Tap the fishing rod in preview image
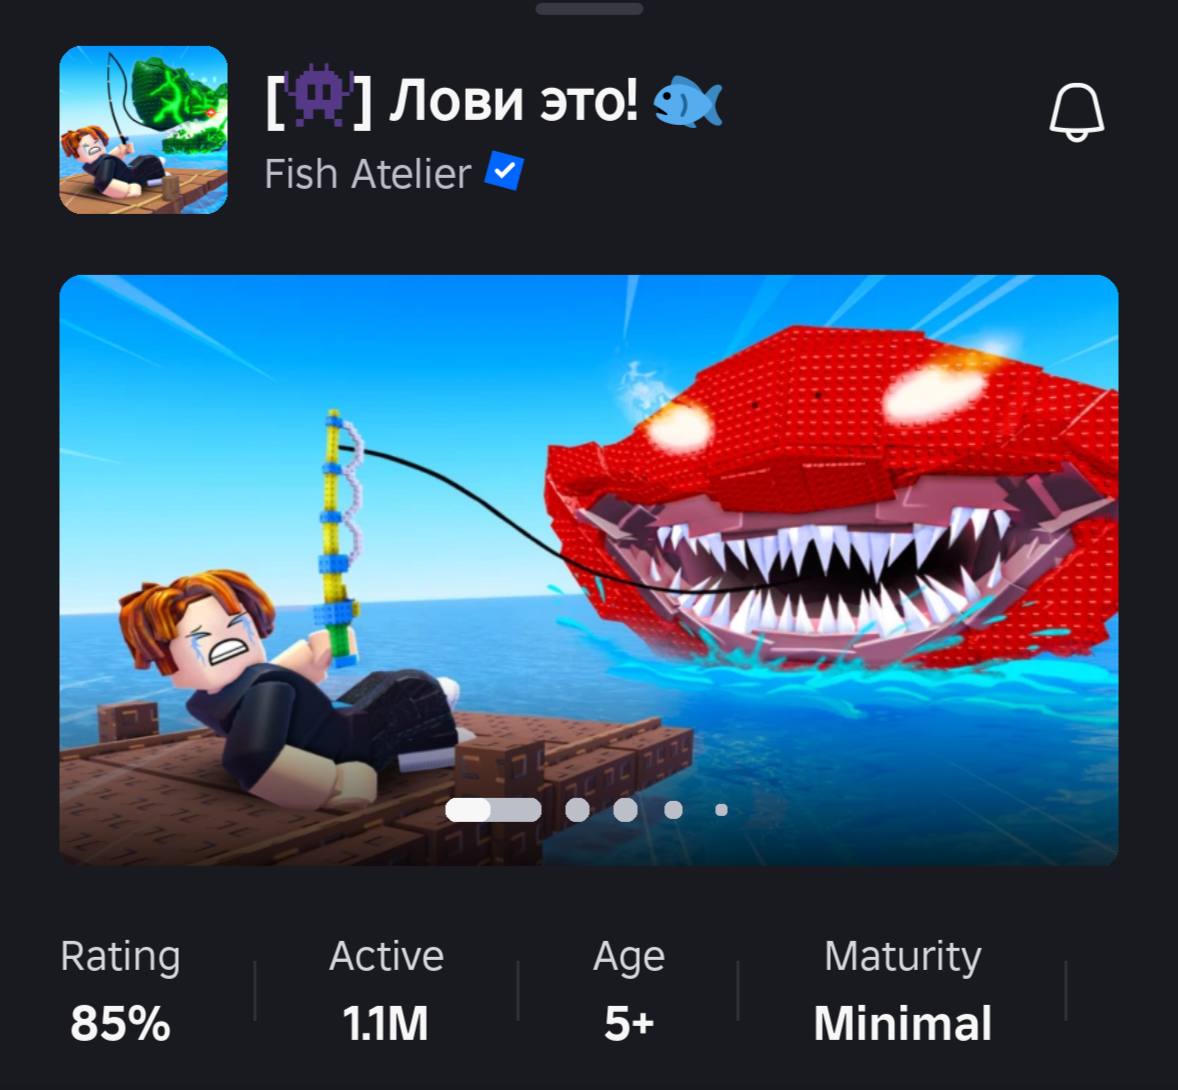This screenshot has width=1178, height=1090. 341,537
